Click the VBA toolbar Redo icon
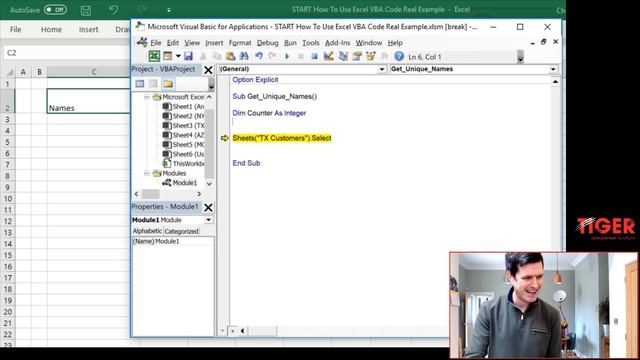640x360 pixels. click(x=272, y=56)
